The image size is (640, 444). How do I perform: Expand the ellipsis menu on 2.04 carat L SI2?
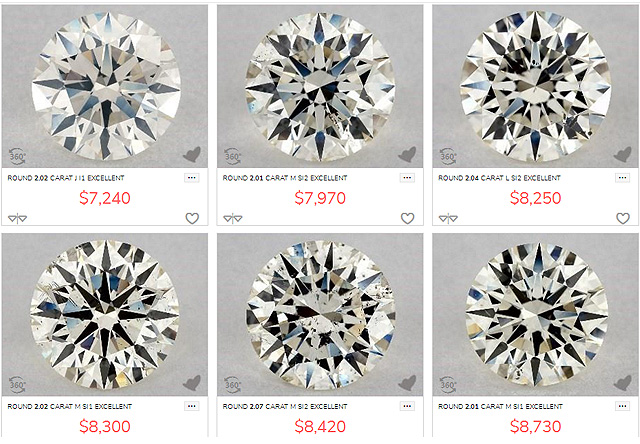[623, 177]
